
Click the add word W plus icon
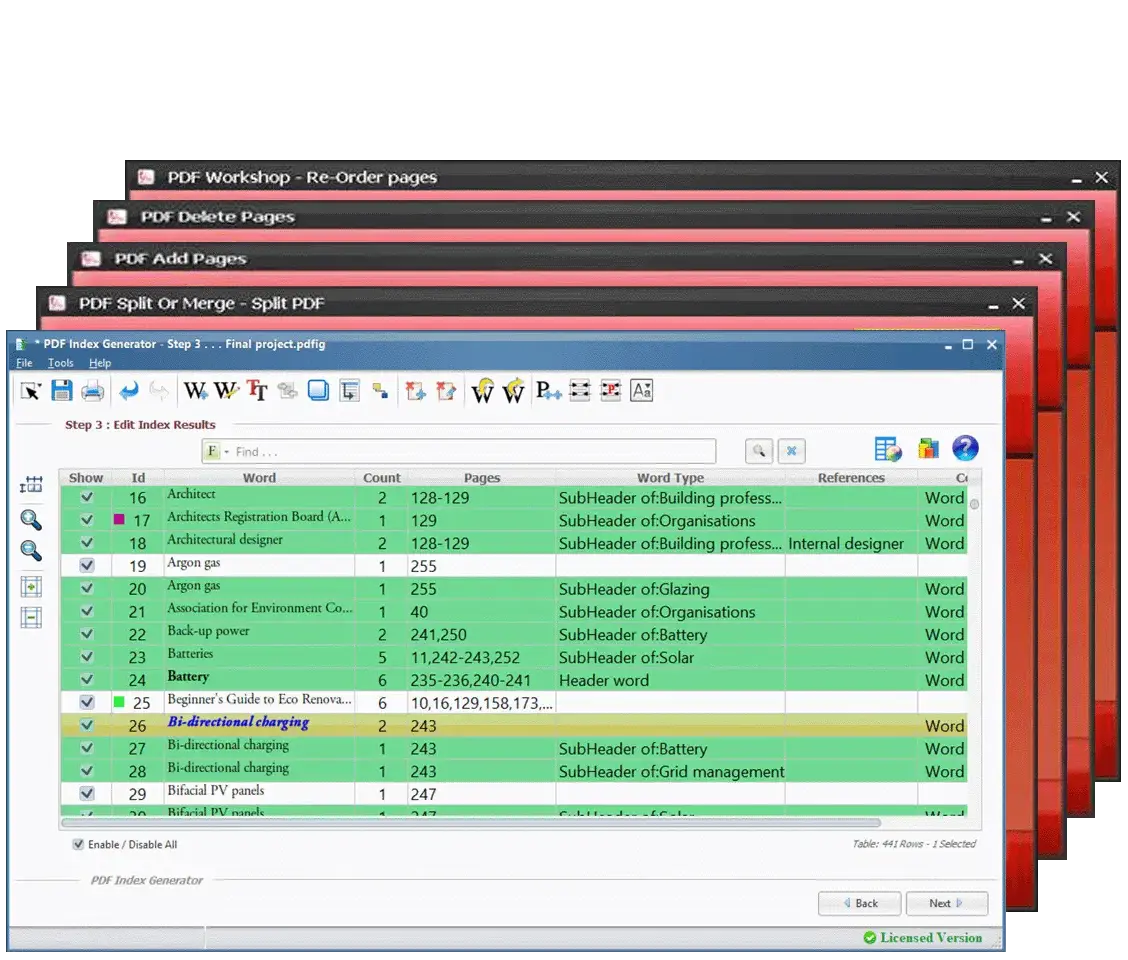pos(195,391)
